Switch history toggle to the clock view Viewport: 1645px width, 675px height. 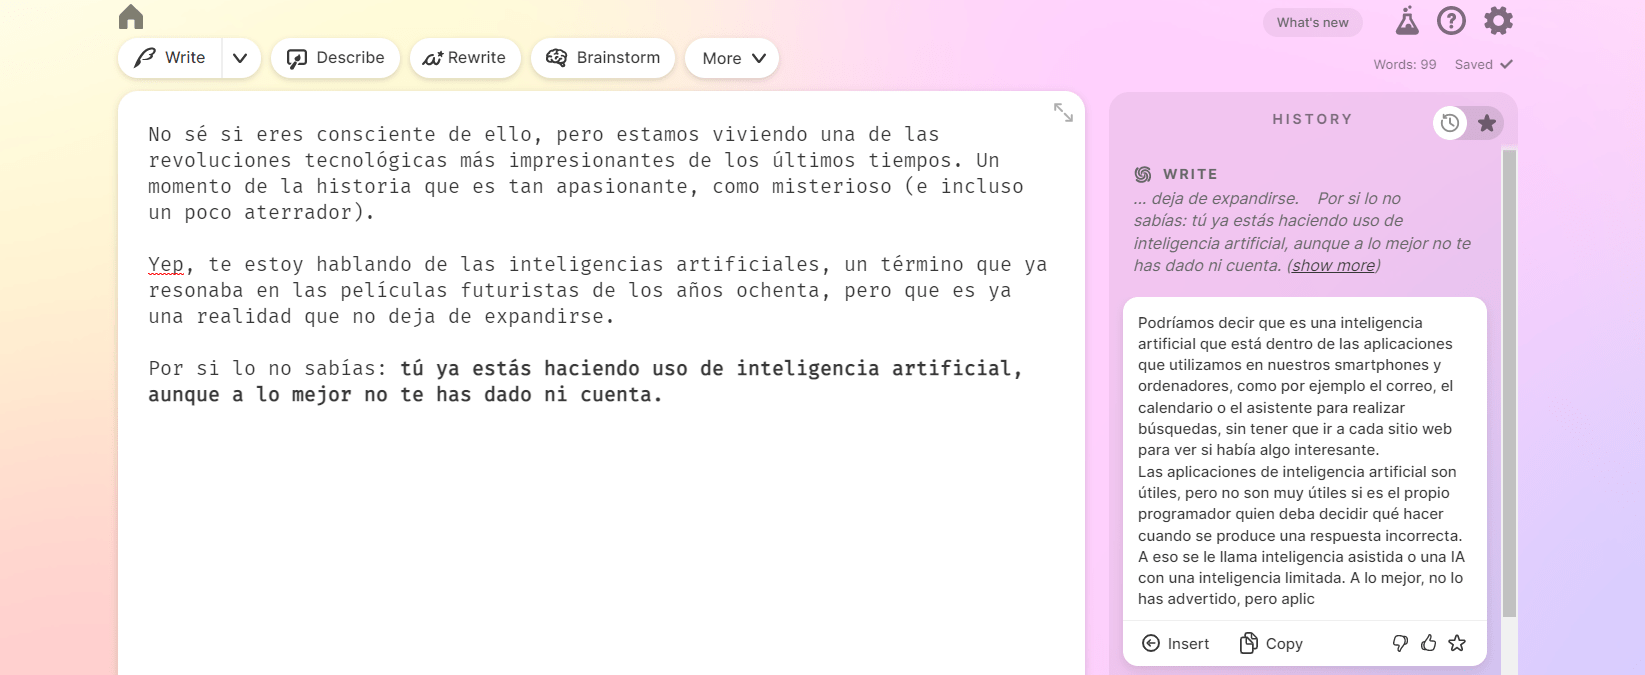coord(1450,123)
